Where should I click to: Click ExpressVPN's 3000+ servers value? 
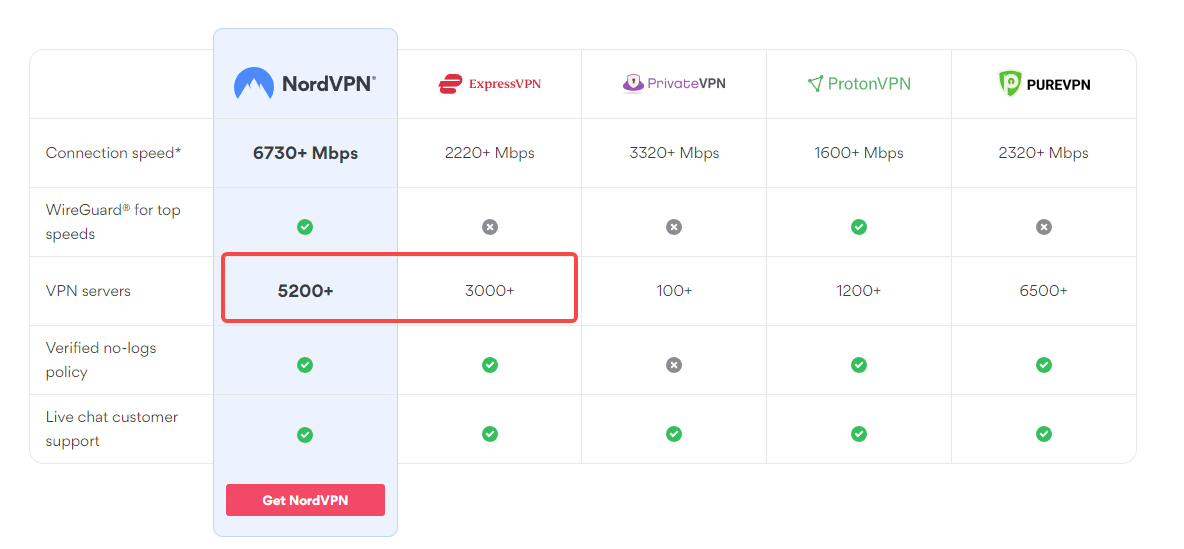click(x=490, y=291)
